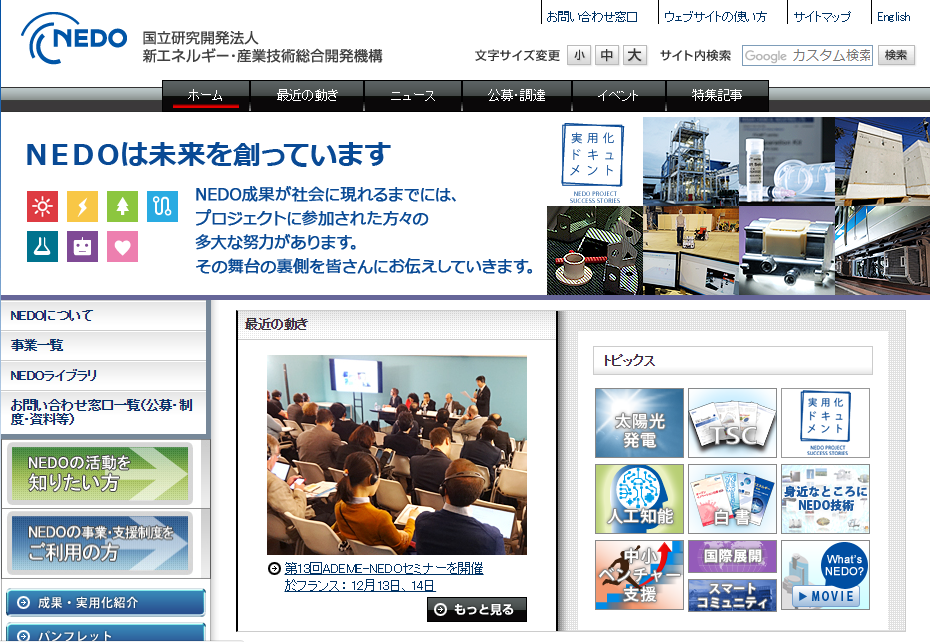Set font size to 中
This screenshot has height=642, width=930.
[607, 56]
